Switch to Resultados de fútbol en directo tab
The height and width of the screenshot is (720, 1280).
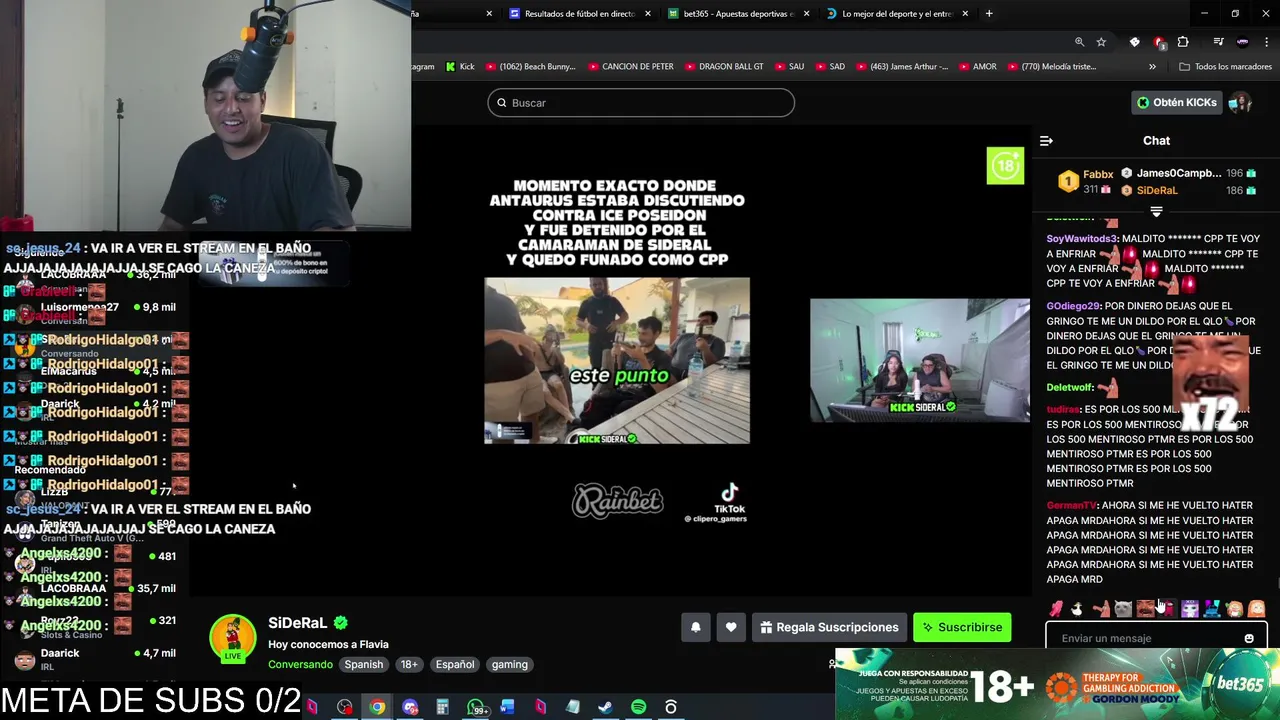[580, 14]
